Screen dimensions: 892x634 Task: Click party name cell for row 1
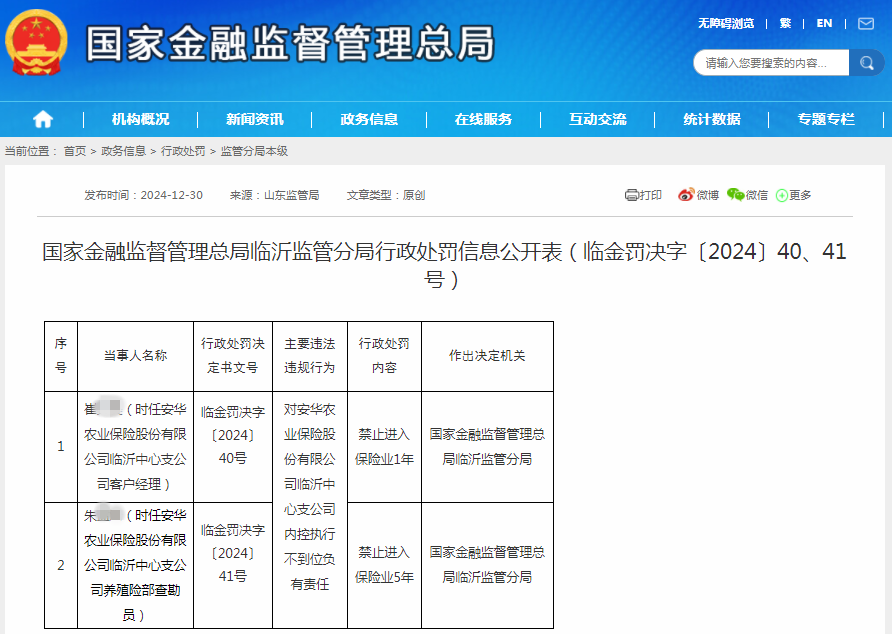(x=135, y=447)
